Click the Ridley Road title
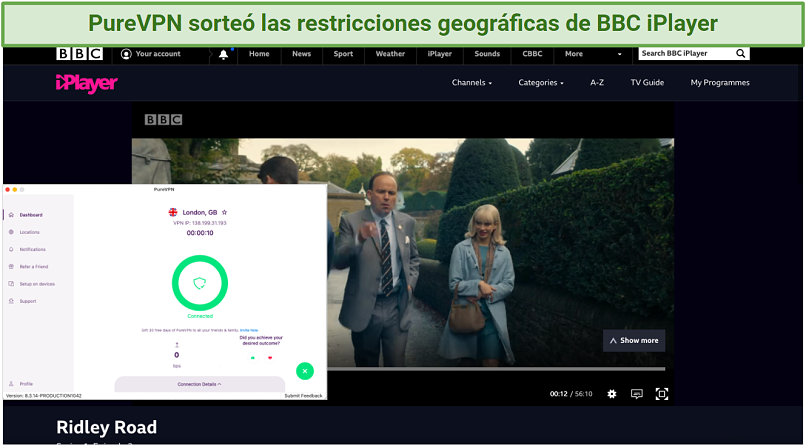 click(106, 427)
